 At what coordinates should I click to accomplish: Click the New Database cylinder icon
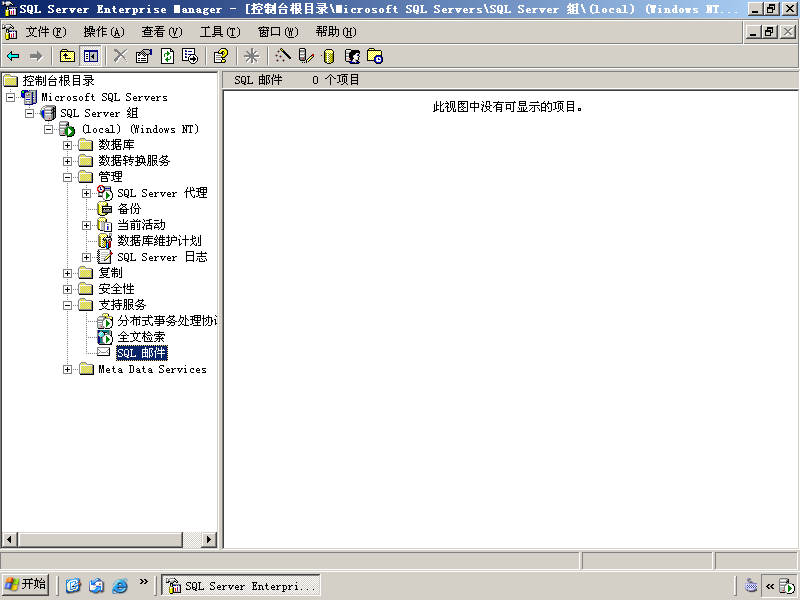click(x=329, y=56)
